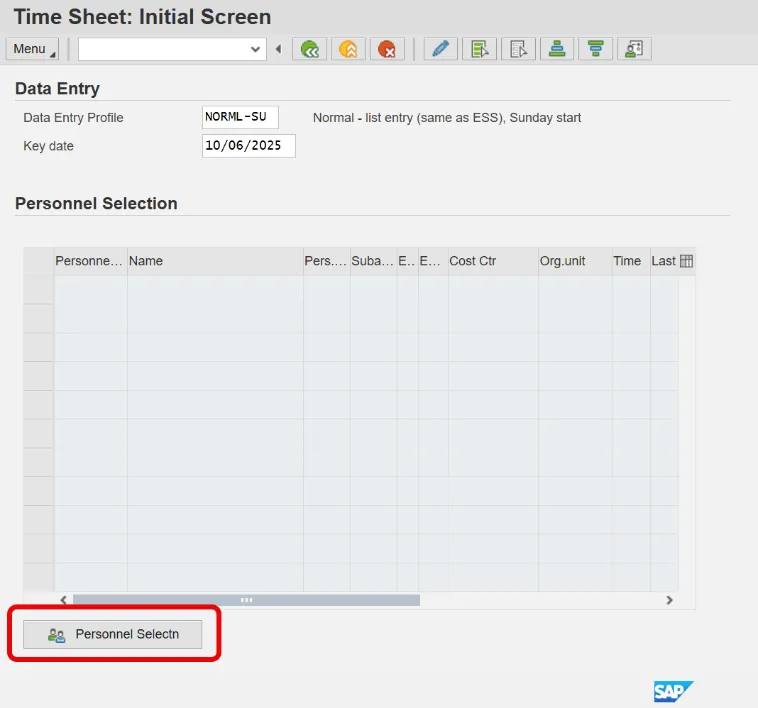Image resolution: width=758 pixels, height=708 pixels.
Task: Click the scroll right arrow of table
Action: point(670,600)
